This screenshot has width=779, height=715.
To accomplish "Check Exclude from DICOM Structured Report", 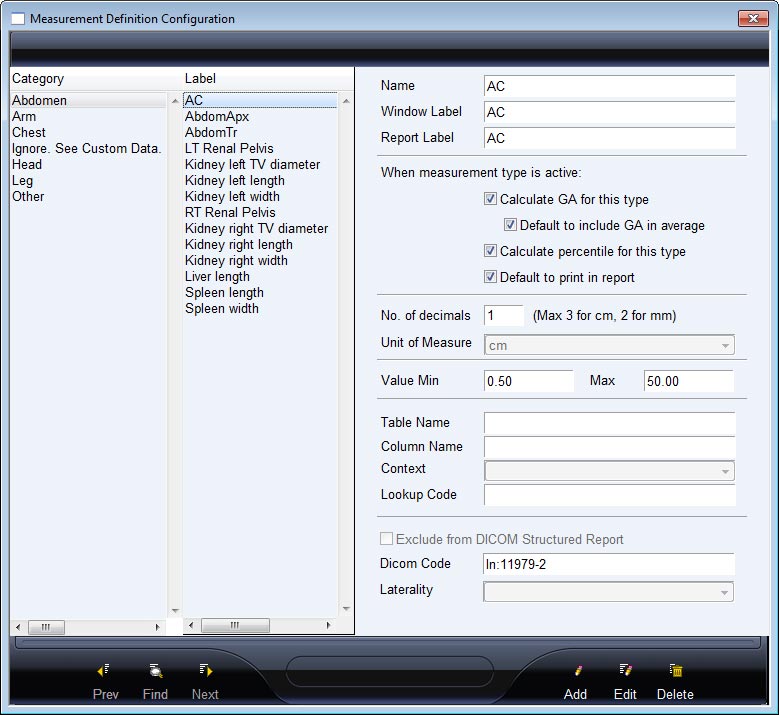I will coord(386,539).
